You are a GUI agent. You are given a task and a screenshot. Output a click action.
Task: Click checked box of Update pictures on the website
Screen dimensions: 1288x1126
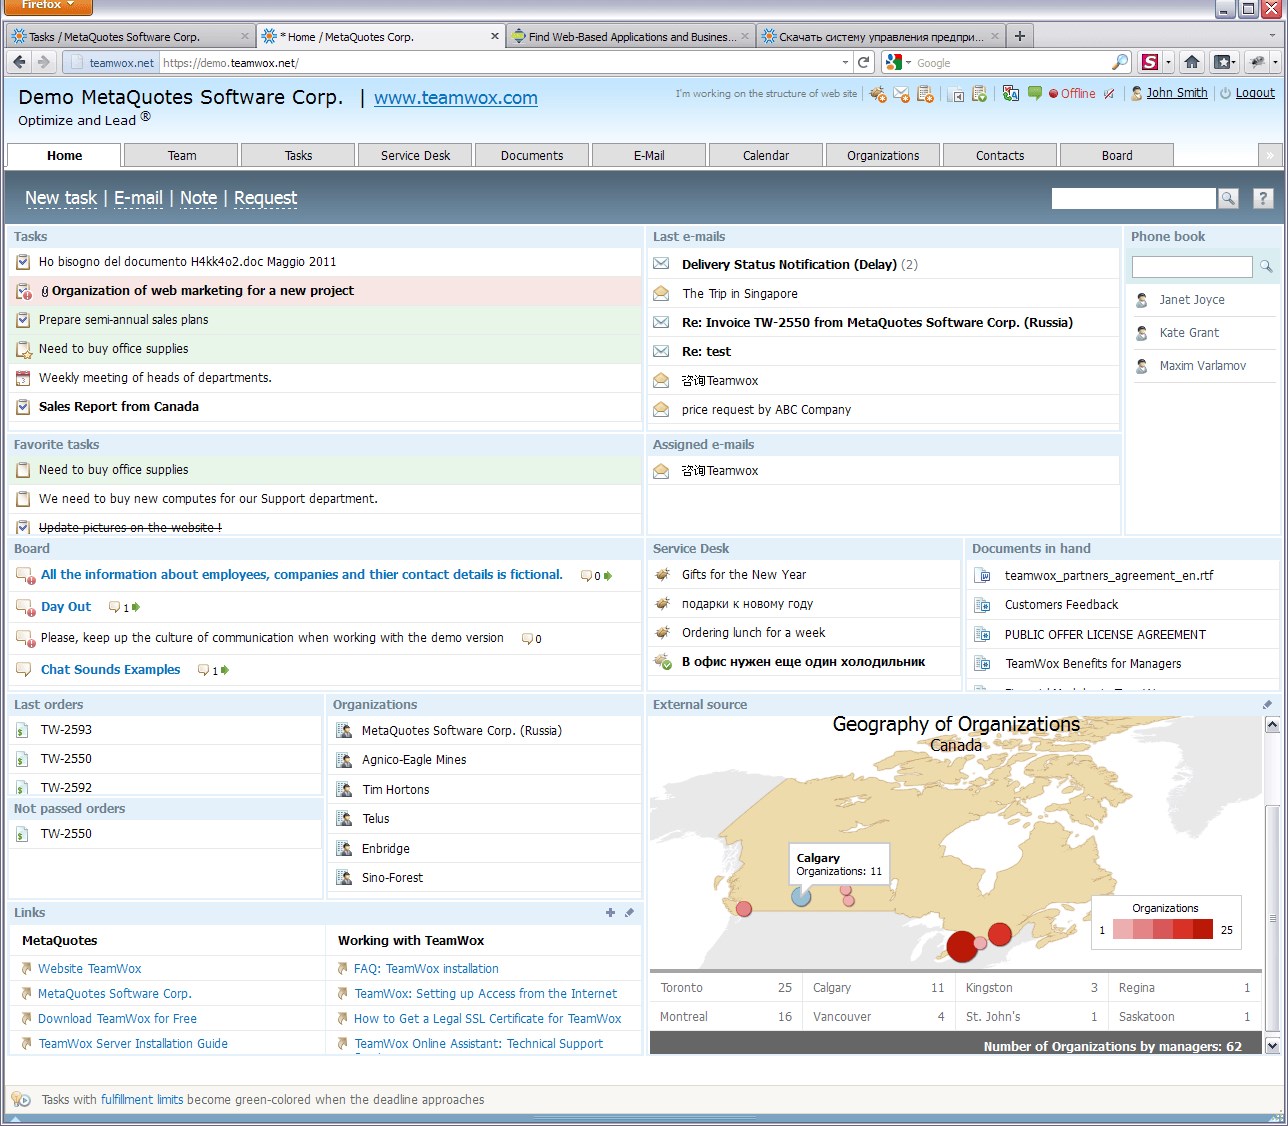point(23,527)
